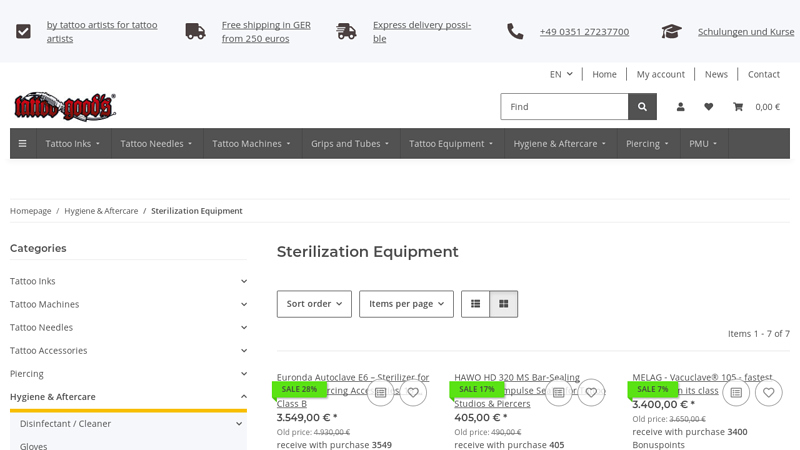Switch to list view layout
The width and height of the screenshot is (800, 450).
[x=476, y=304]
